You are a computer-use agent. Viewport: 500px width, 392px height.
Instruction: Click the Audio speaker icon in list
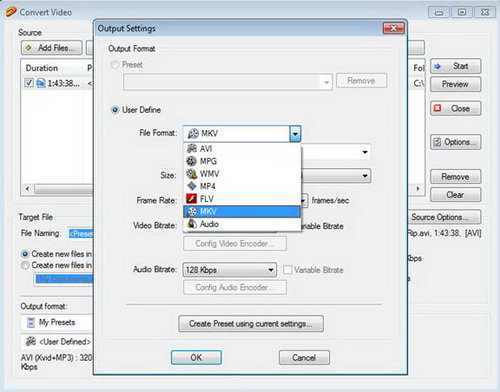[x=192, y=224]
